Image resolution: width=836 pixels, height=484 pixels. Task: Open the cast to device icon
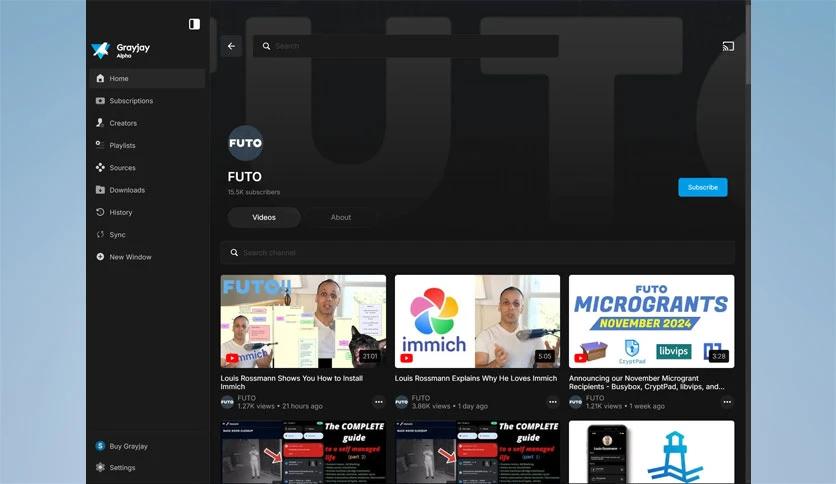(728, 46)
